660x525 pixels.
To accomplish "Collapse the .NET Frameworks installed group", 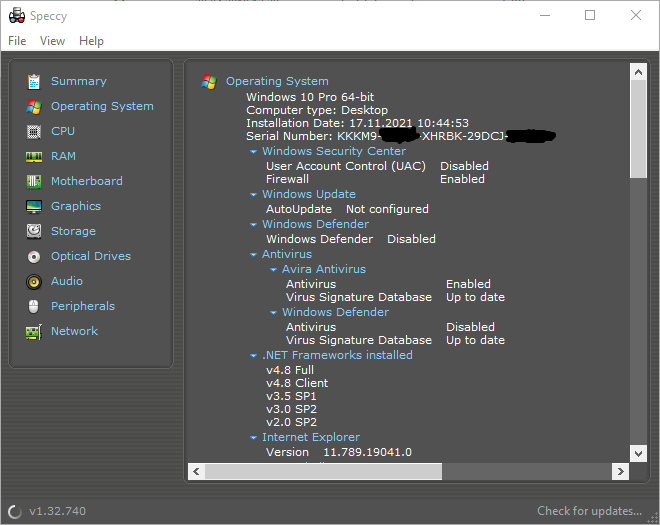I will click(253, 356).
